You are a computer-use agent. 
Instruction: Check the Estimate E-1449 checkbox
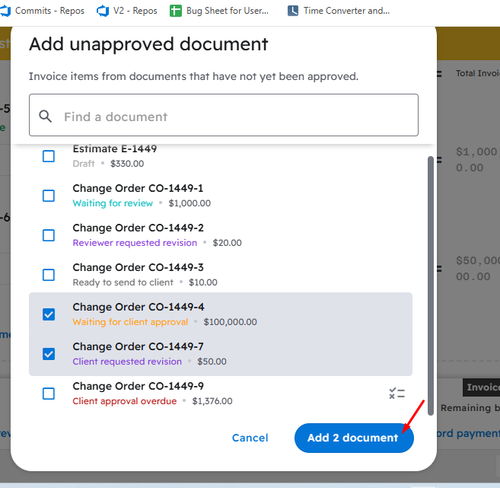tap(49, 156)
